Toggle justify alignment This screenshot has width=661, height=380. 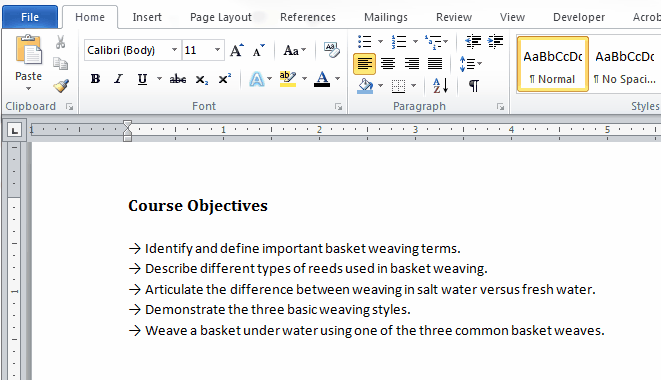pyautogui.click(x=435, y=64)
